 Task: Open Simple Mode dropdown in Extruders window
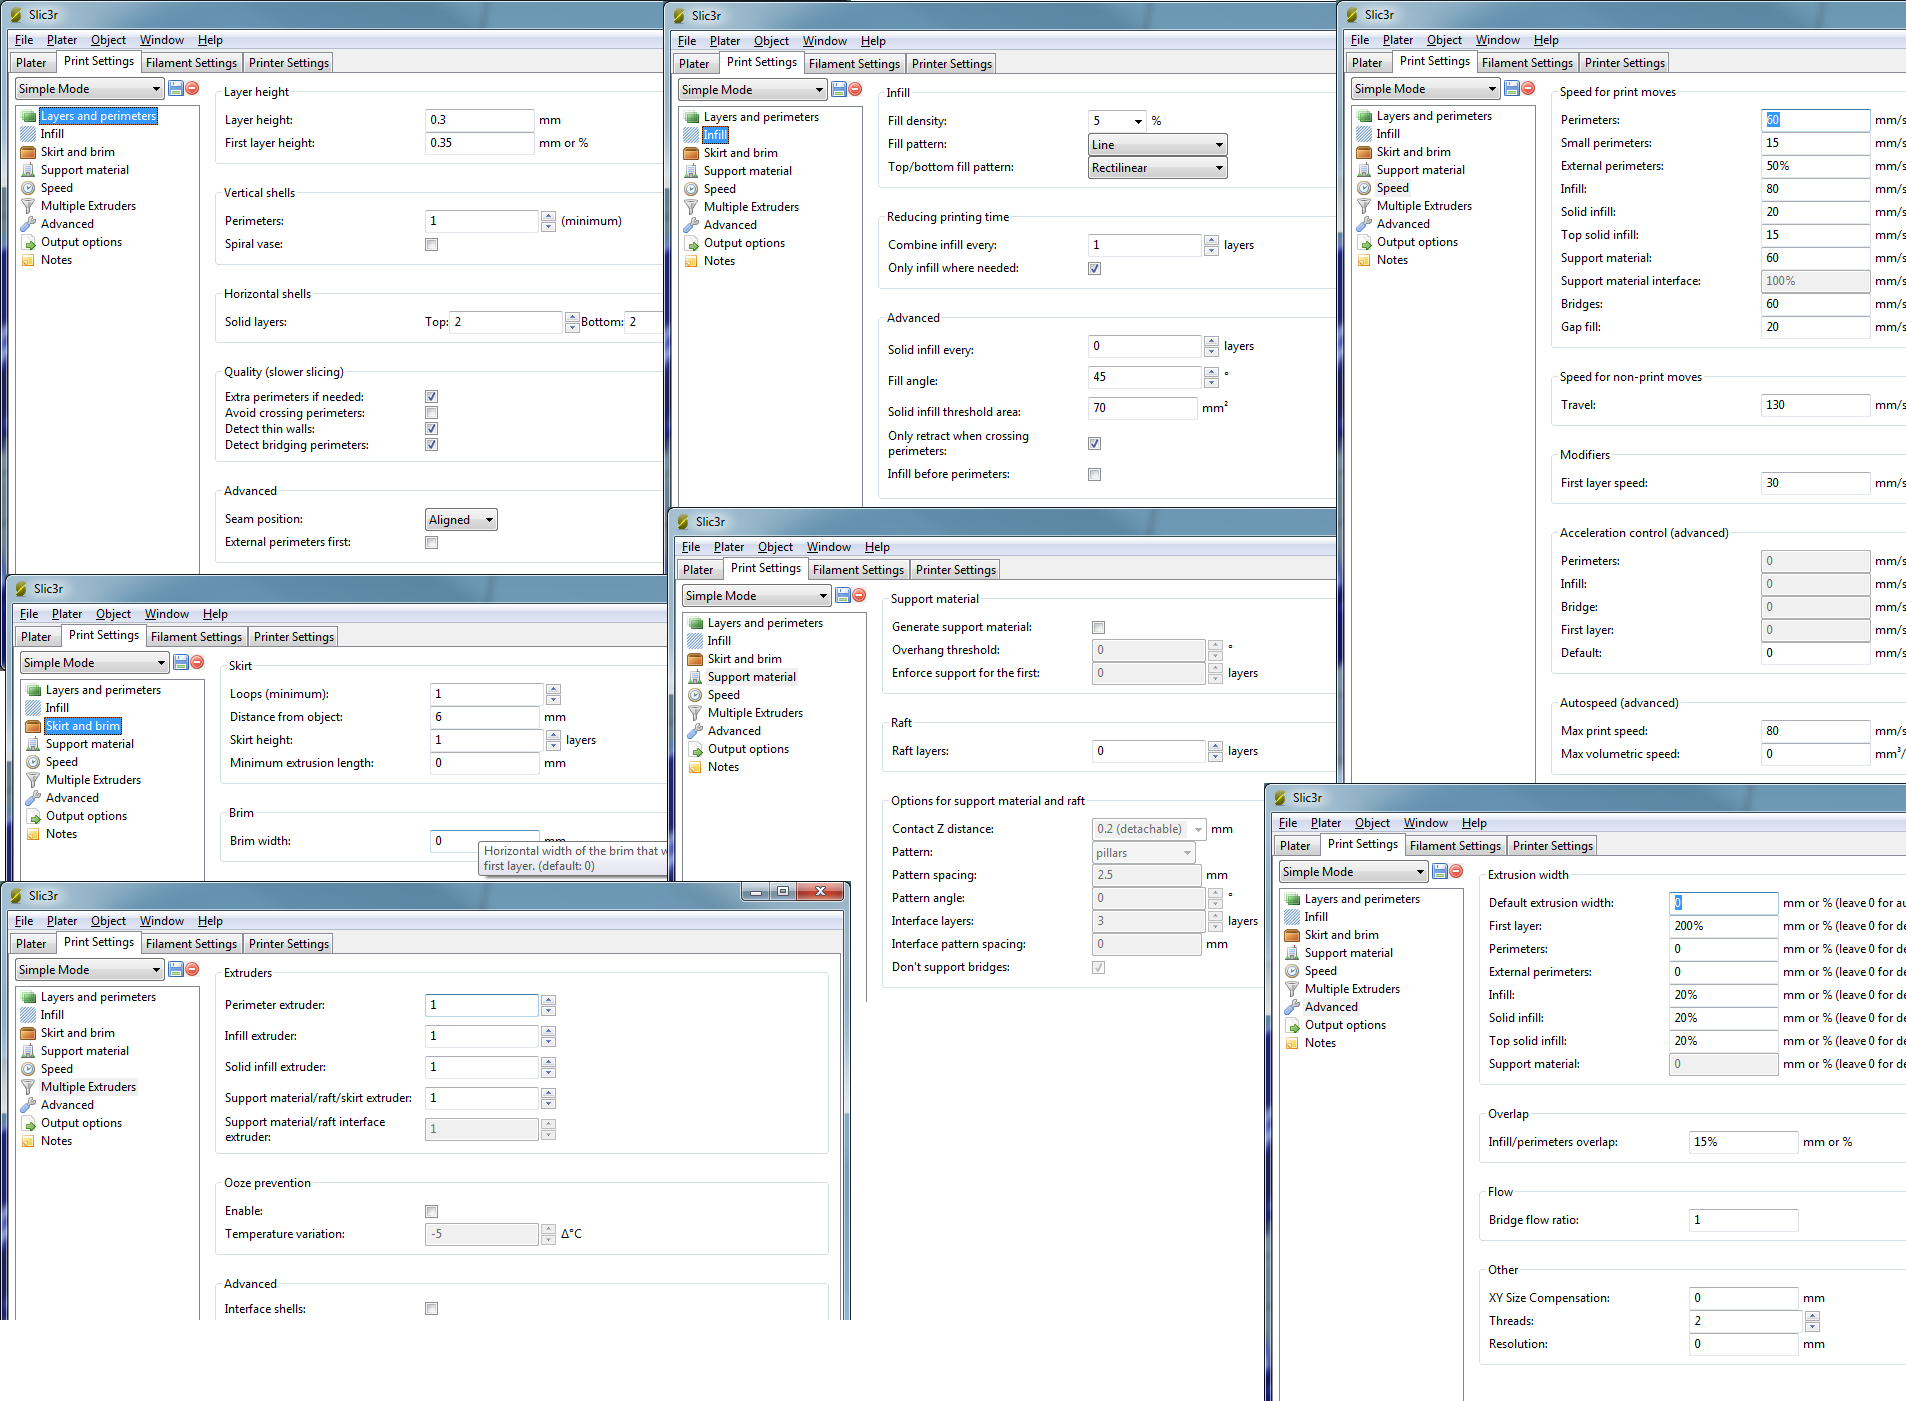tap(89, 970)
